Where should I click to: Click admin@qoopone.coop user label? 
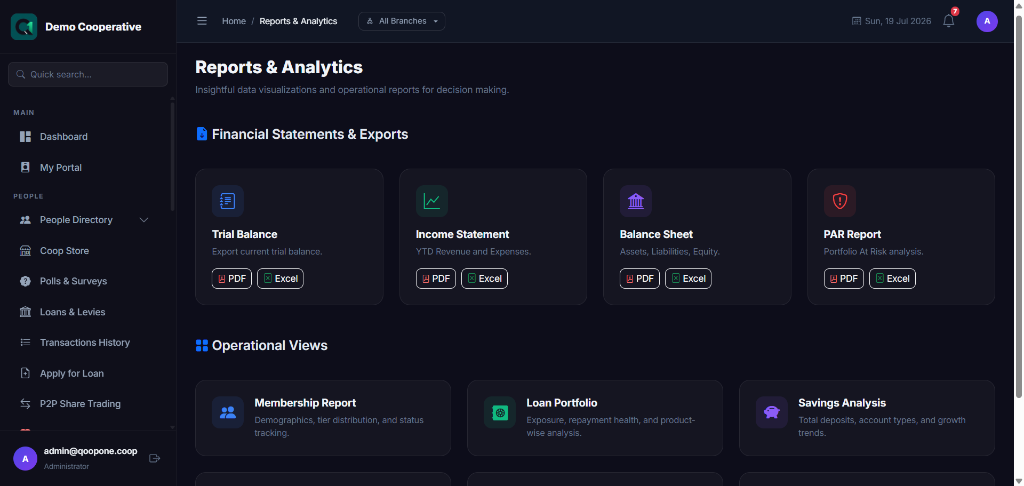point(90,451)
